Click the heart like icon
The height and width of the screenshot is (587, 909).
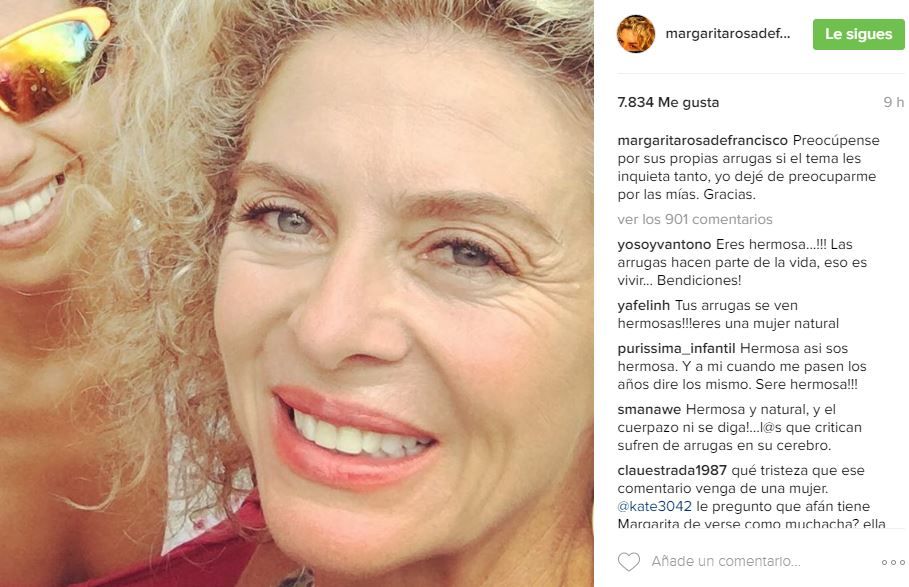[x=628, y=562]
